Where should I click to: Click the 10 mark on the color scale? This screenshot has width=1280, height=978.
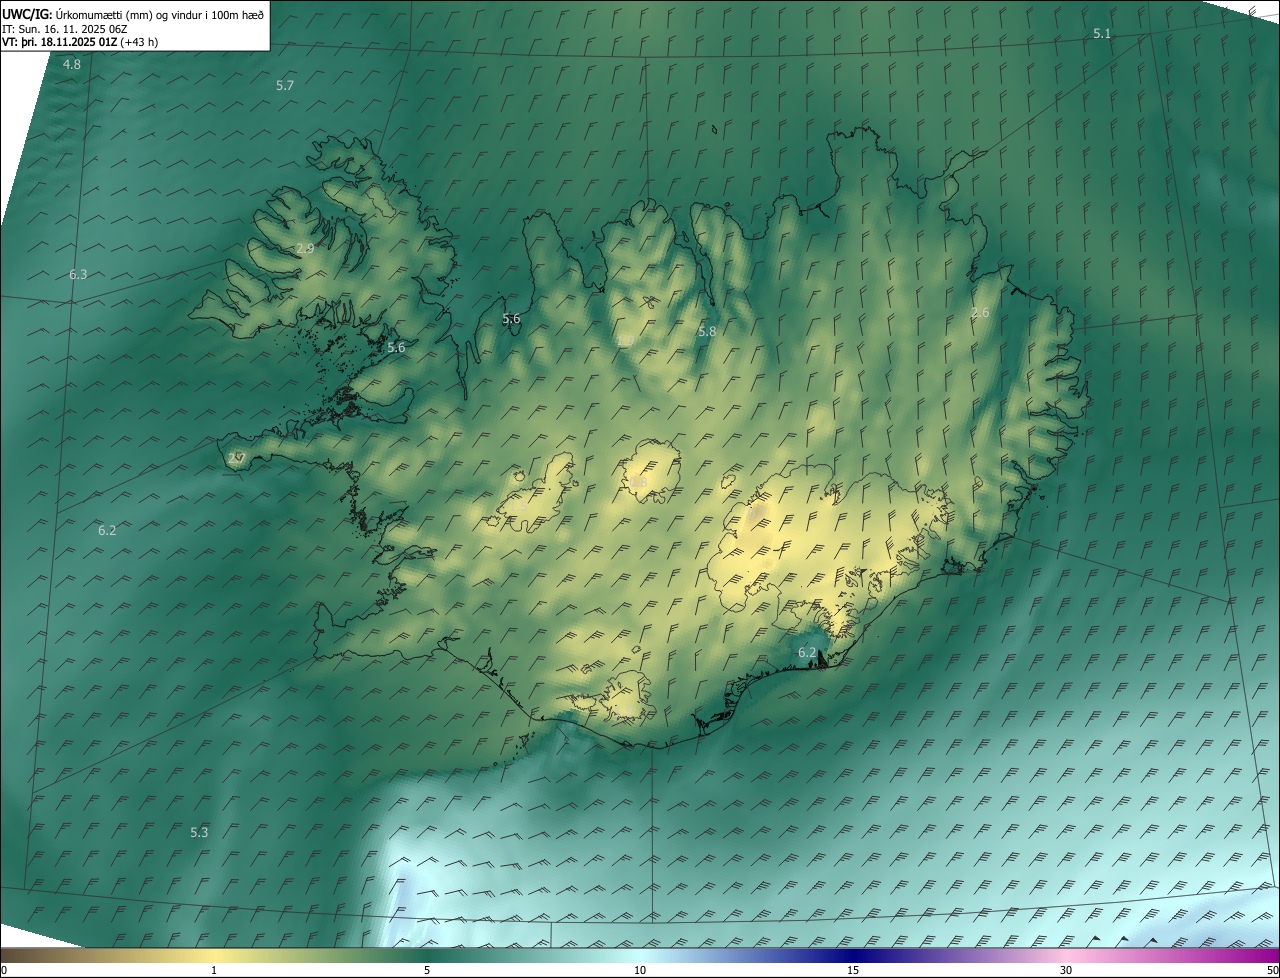640,971
